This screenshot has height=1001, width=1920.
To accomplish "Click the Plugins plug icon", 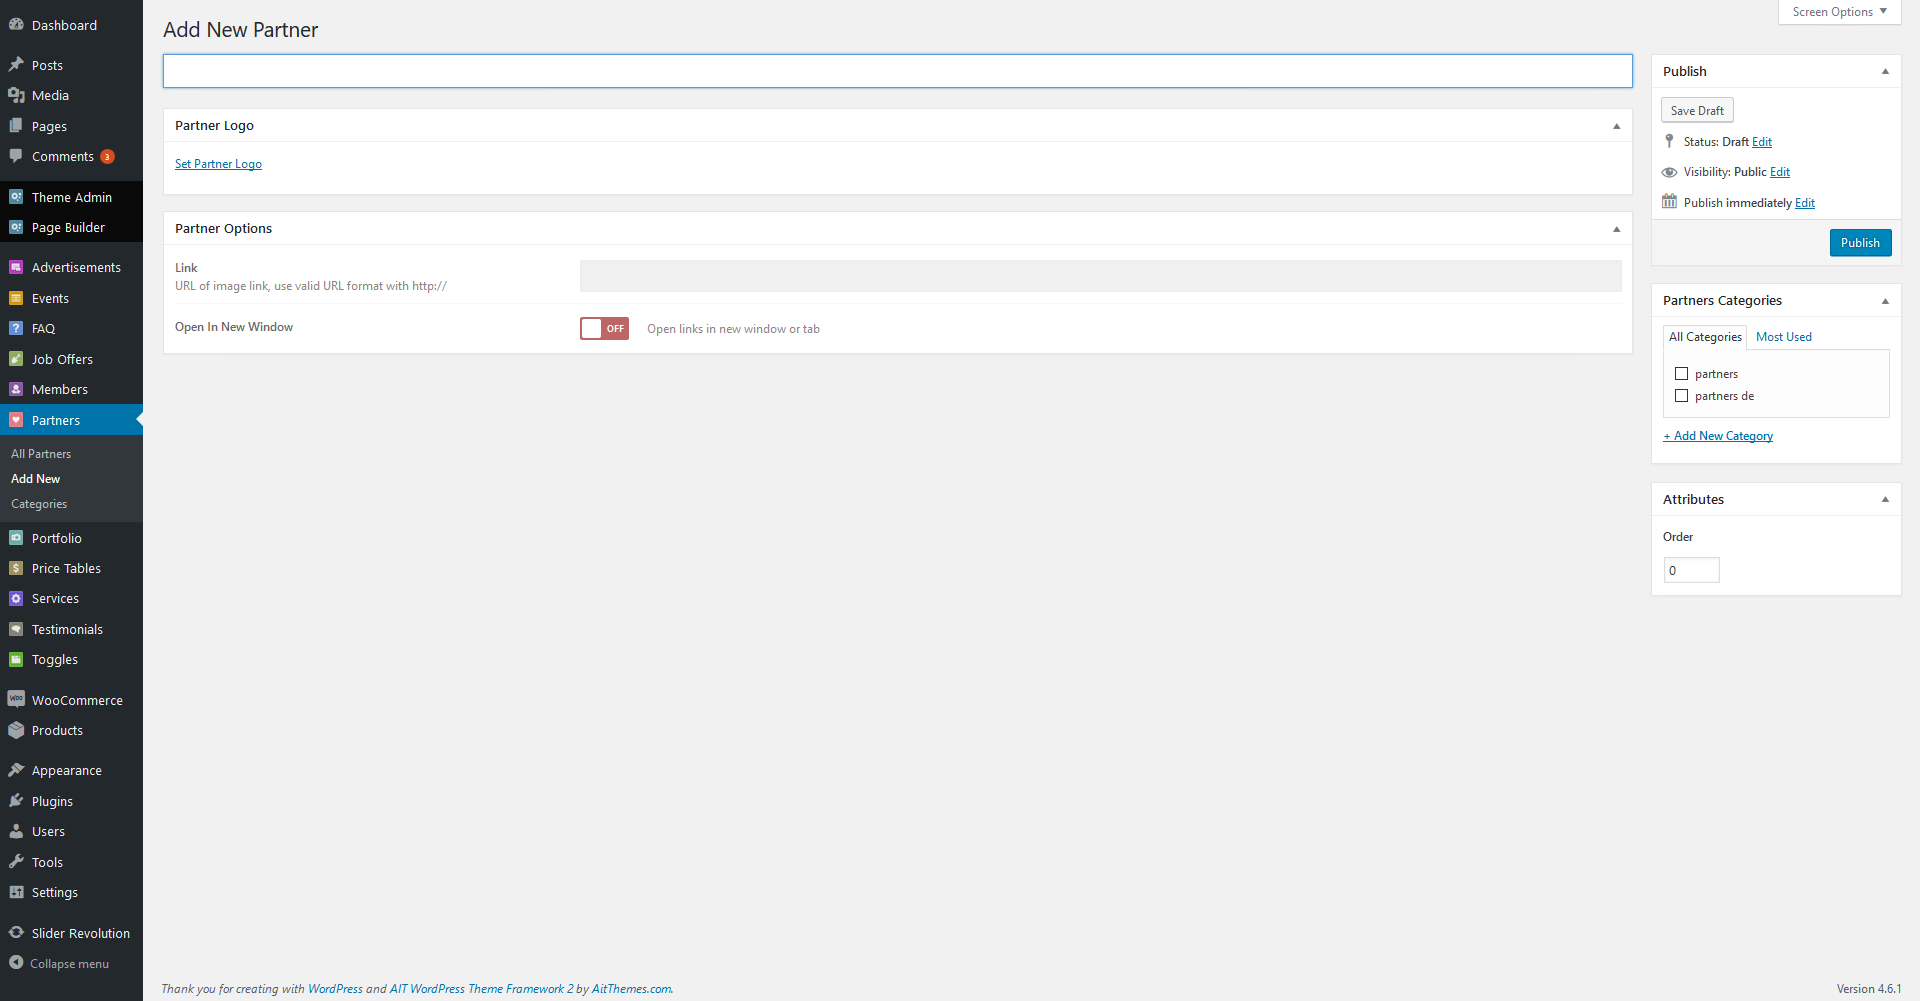I will (16, 801).
